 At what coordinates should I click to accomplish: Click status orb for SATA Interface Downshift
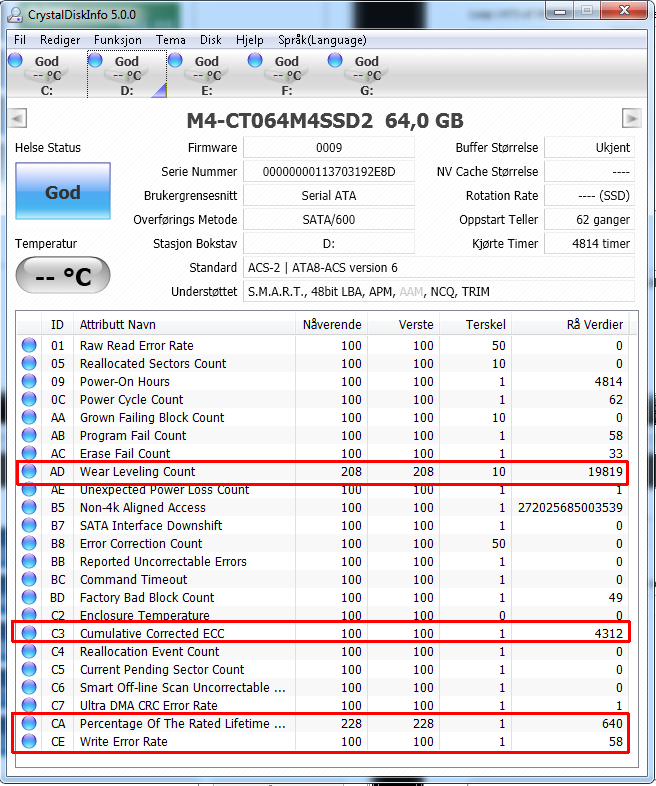pyautogui.click(x=29, y=525)
